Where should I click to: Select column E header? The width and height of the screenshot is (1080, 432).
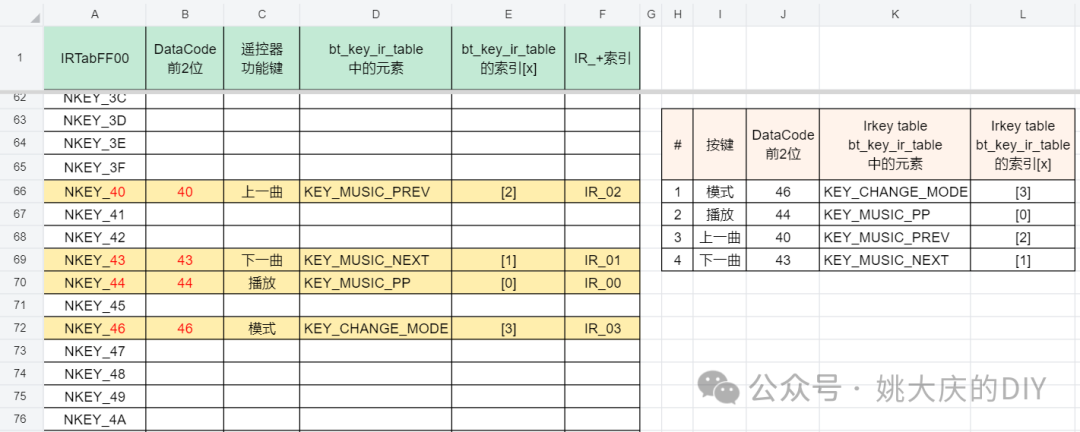508,13
